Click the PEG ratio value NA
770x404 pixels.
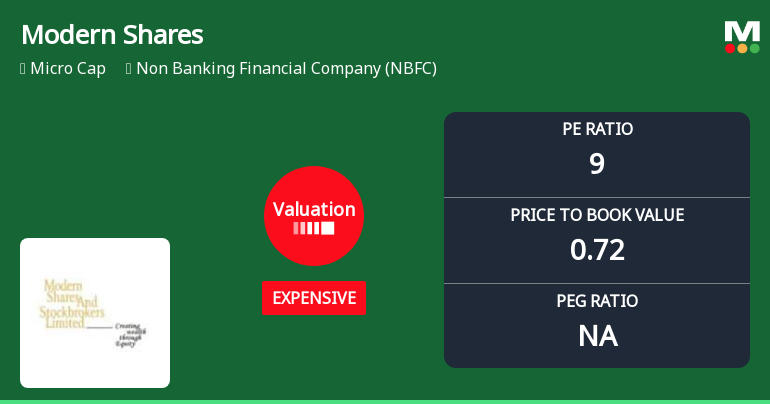pos(597,335)
